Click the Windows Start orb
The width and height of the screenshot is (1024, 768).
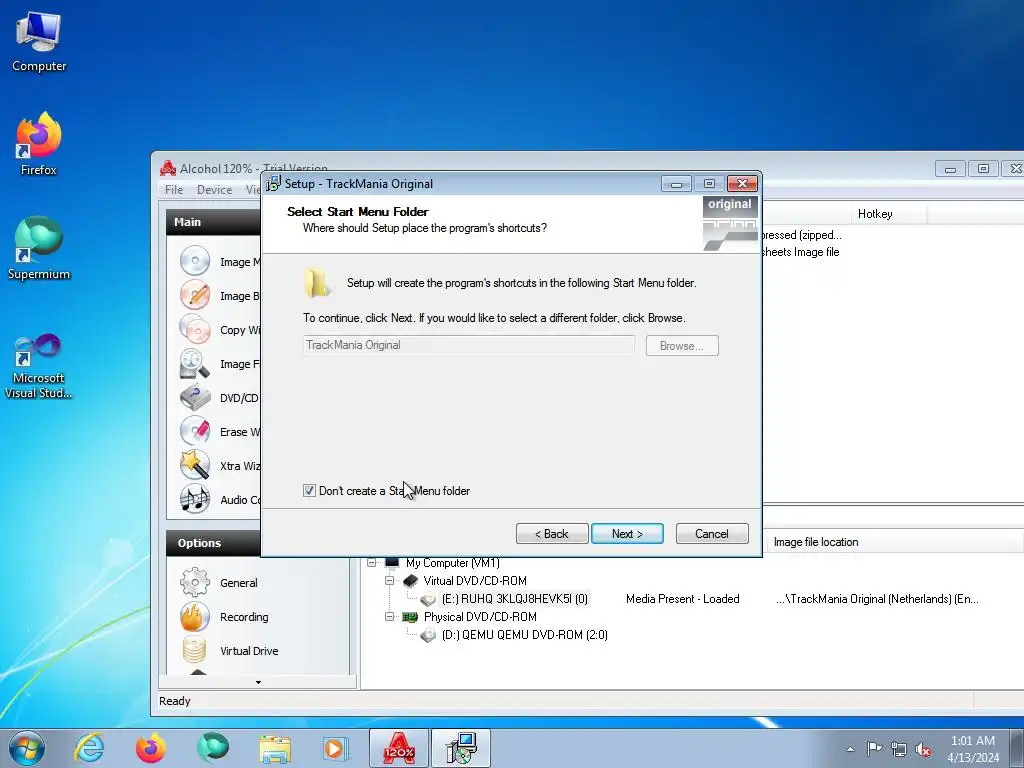coord(27,748)
